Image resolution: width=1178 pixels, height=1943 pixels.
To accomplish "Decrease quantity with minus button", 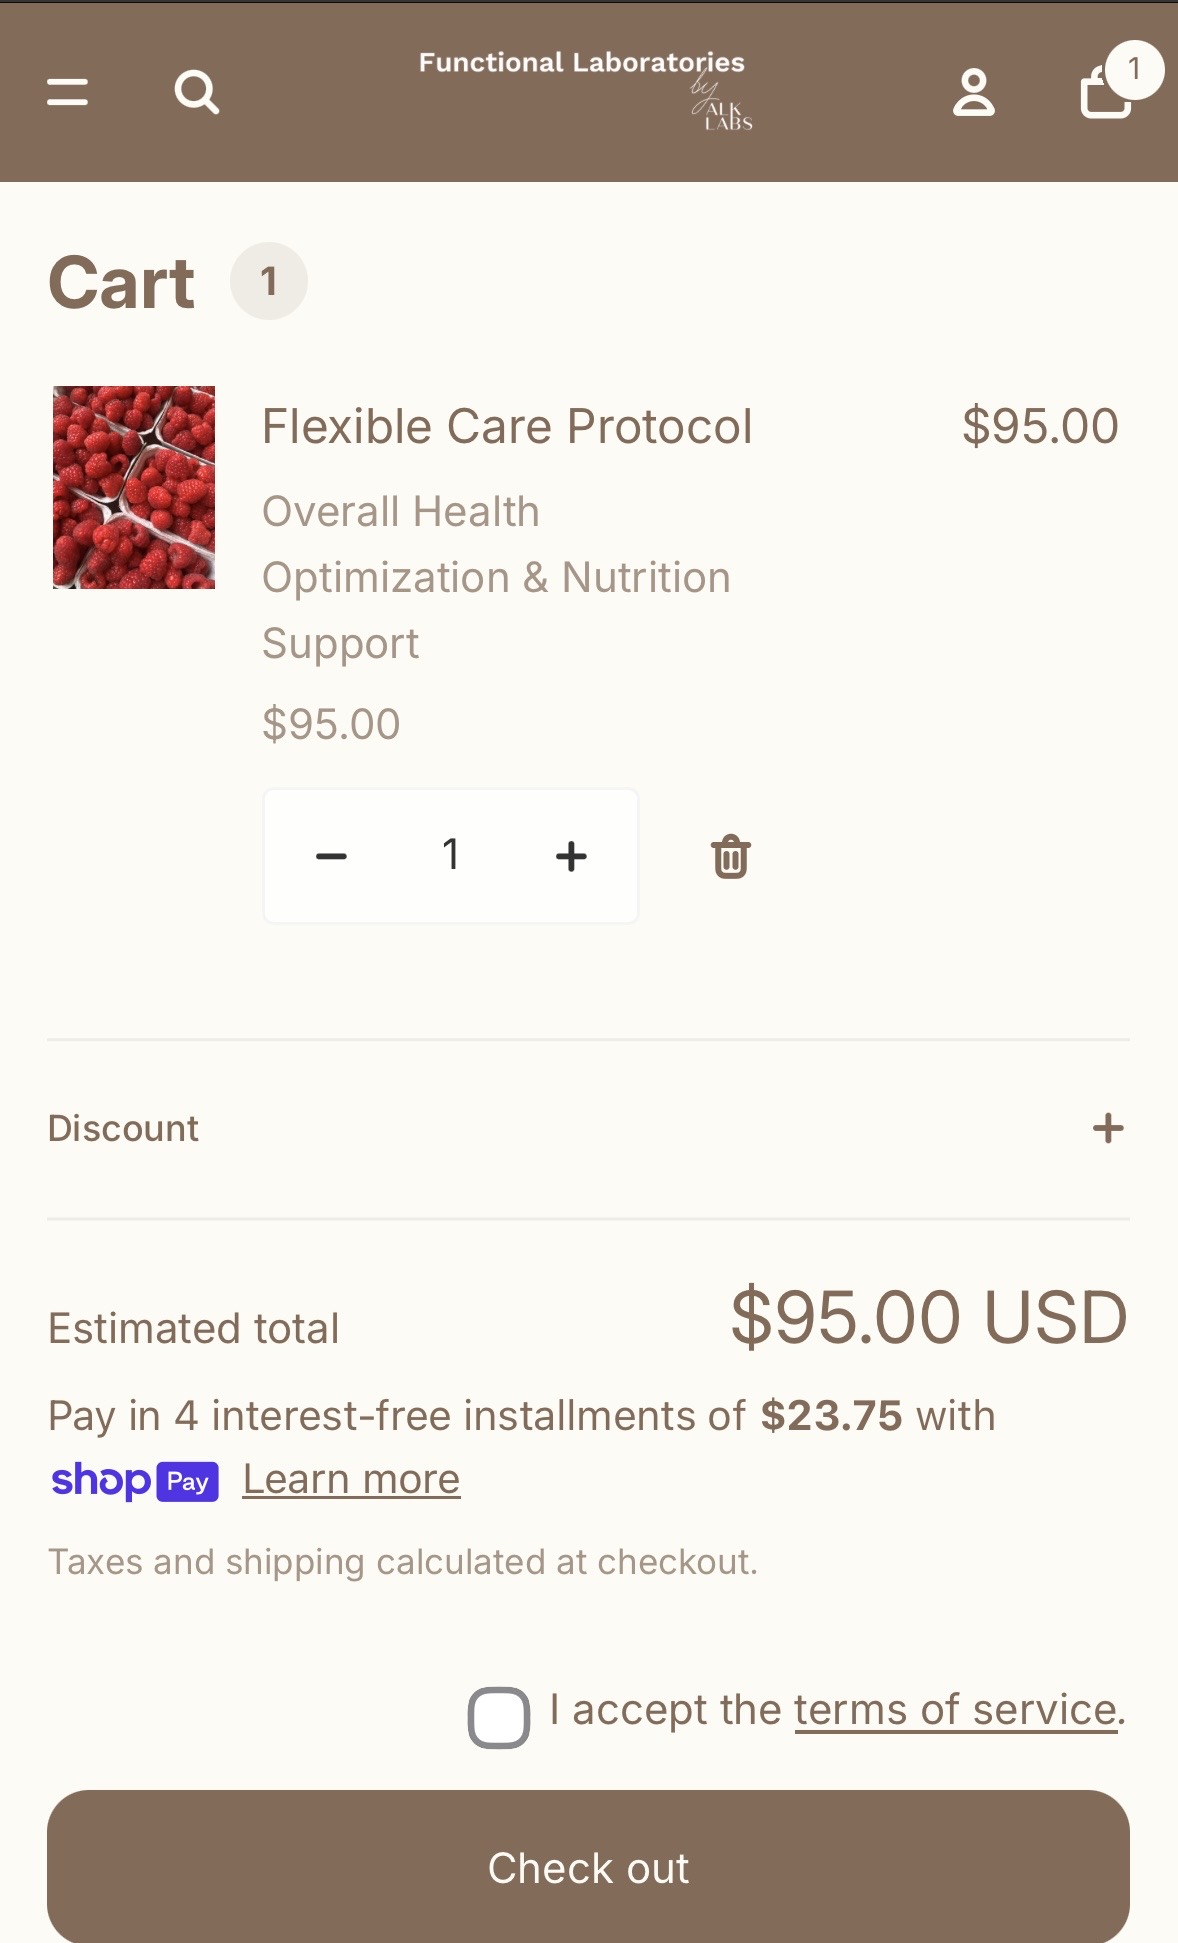I will [x=331, y=856].
